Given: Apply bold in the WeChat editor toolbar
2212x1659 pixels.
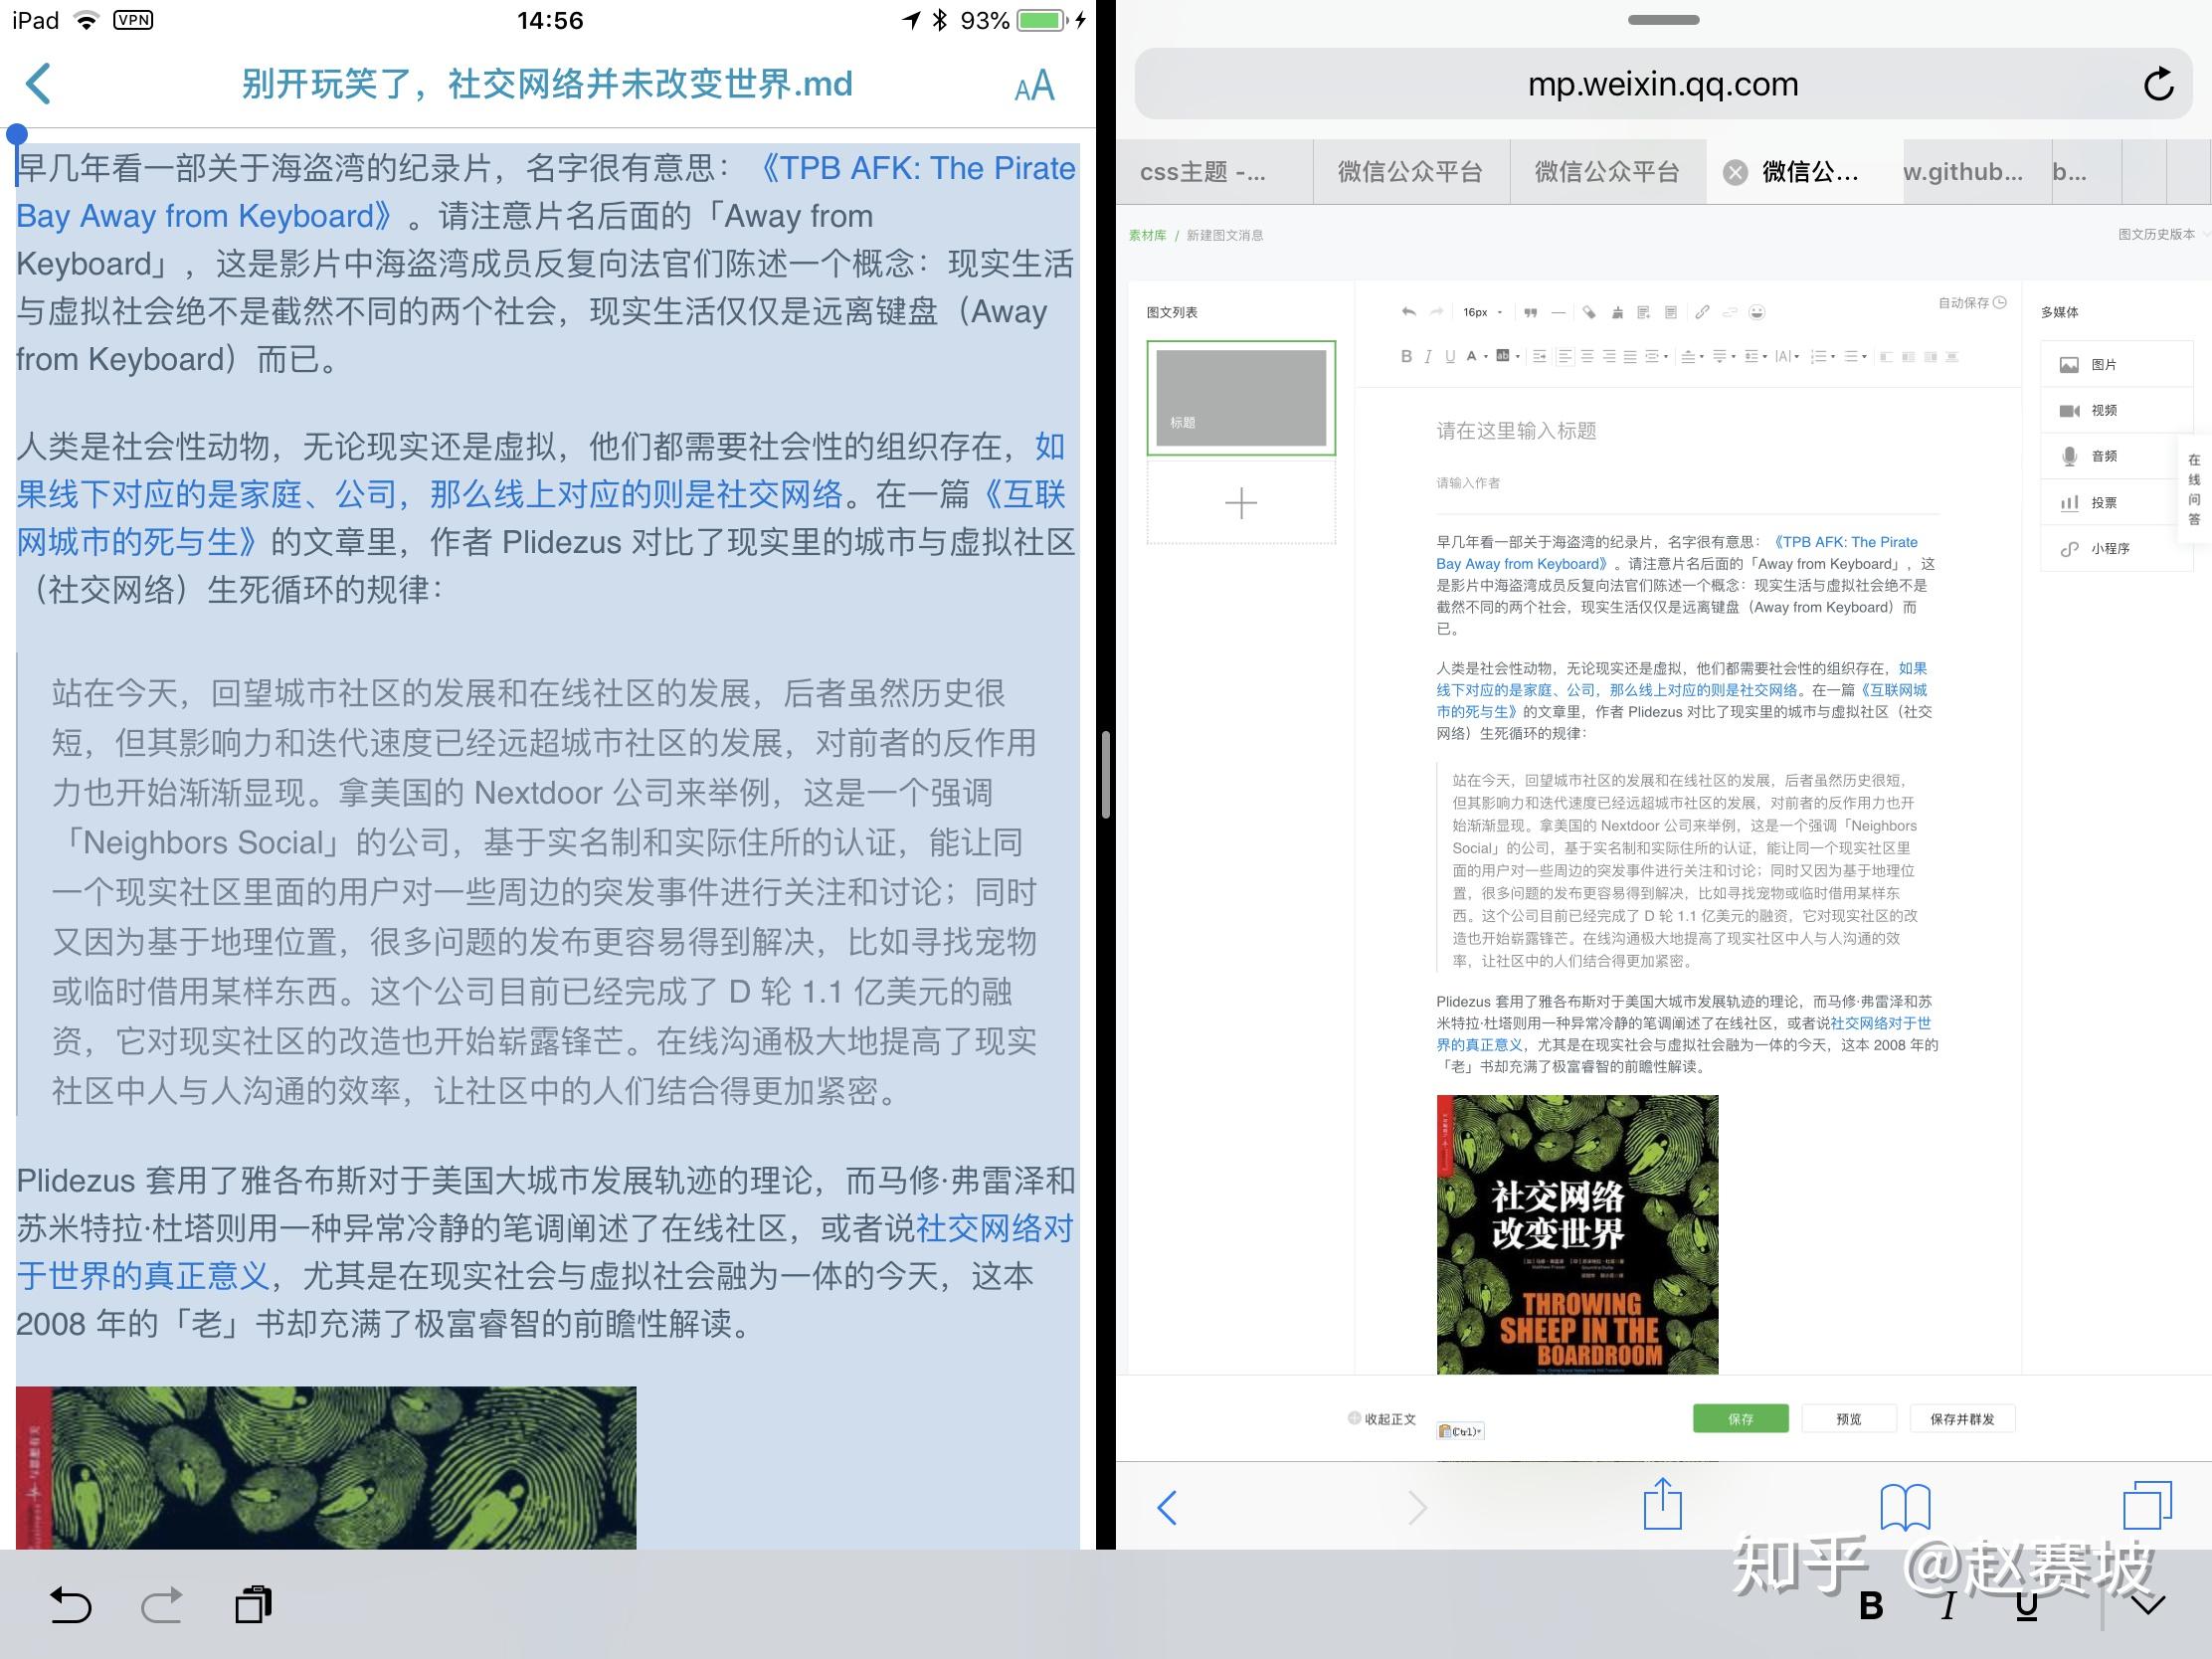Looking at the screenshot, I should pos(1407,357).
